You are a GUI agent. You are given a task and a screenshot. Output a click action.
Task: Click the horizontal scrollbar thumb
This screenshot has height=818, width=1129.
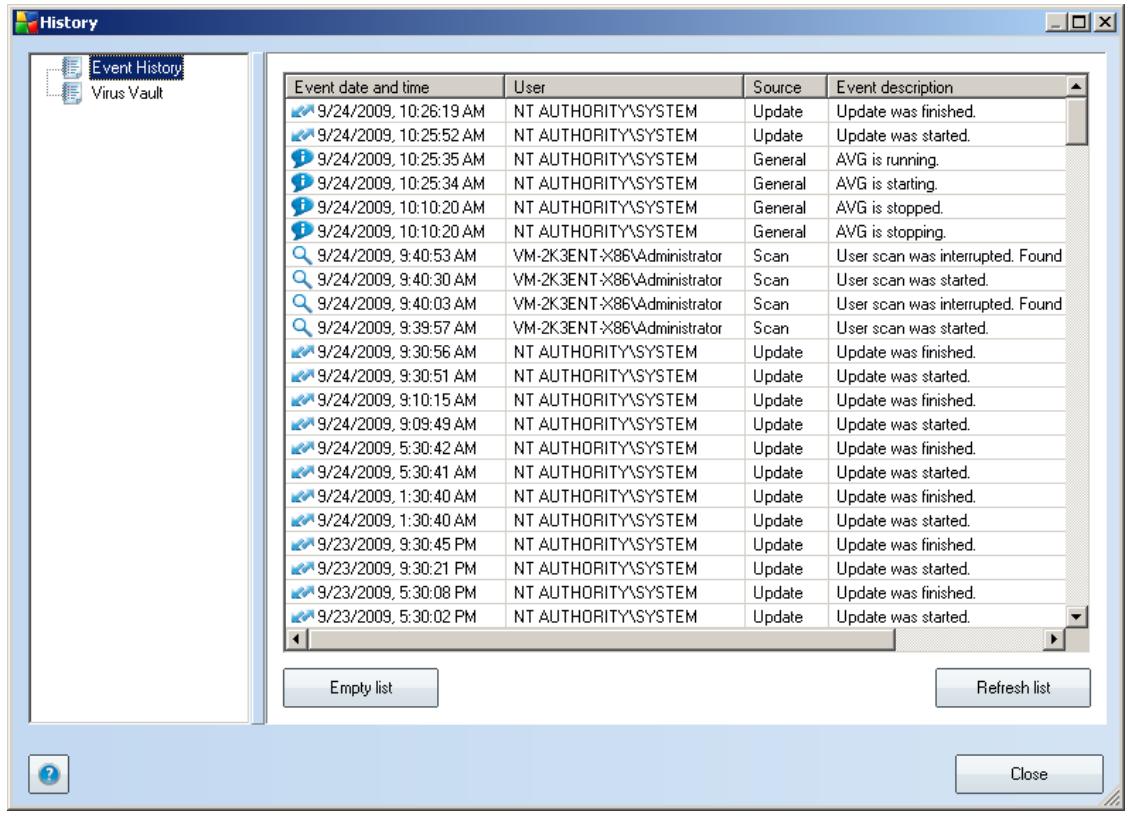point(601,639)
